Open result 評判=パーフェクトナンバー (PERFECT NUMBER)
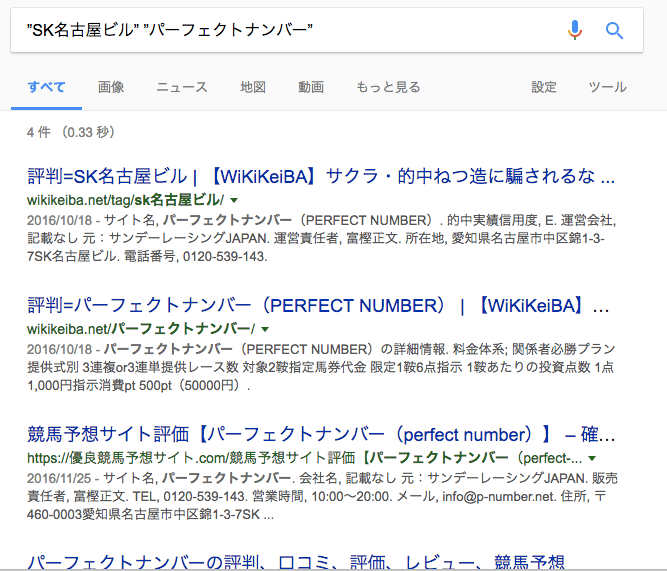Screen dimensions: 667x571 318,305
